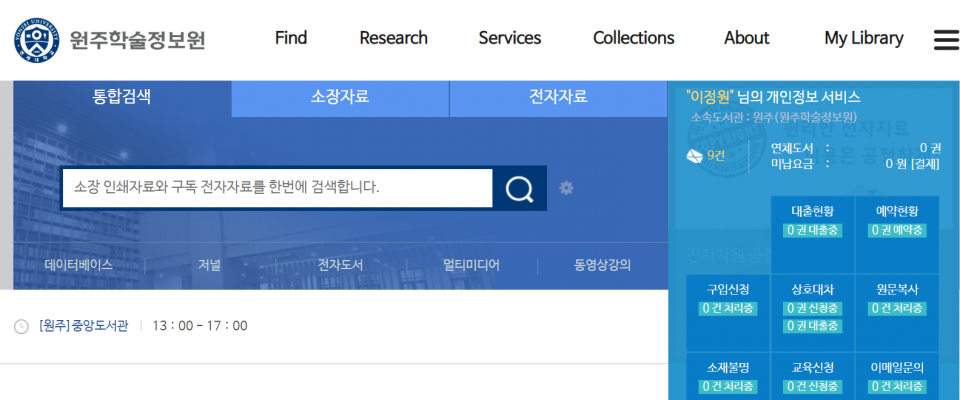Switch to the 소장자료 tab

click(x=340, y=98)
